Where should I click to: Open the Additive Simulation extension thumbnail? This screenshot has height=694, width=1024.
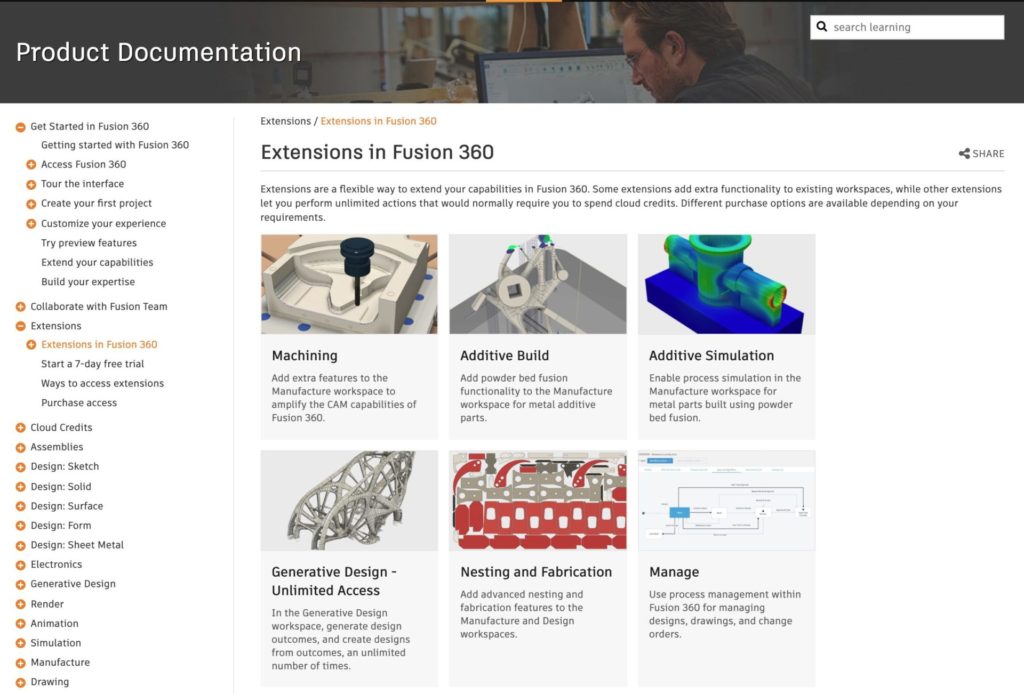point(726,282)
